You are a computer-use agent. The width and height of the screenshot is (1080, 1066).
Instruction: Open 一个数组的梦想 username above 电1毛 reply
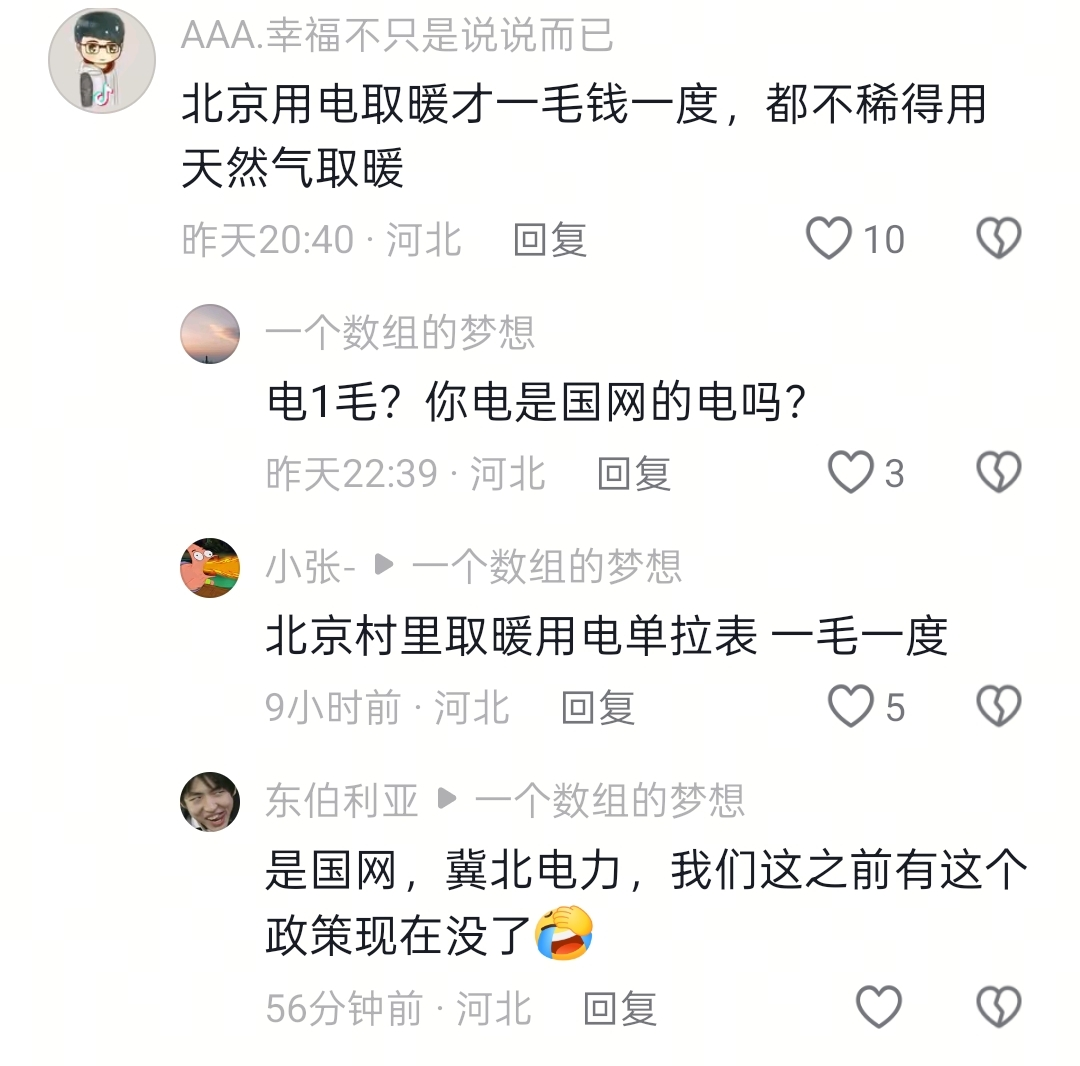pos(400,333)
